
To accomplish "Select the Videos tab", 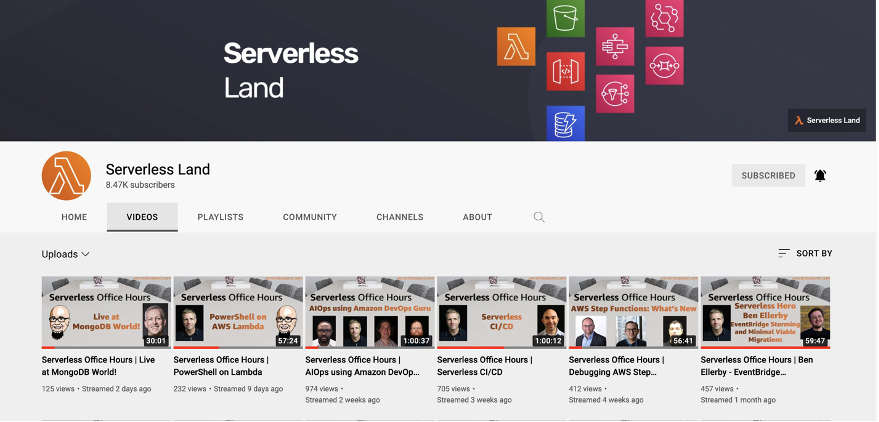I will click(x=142, y=217).
